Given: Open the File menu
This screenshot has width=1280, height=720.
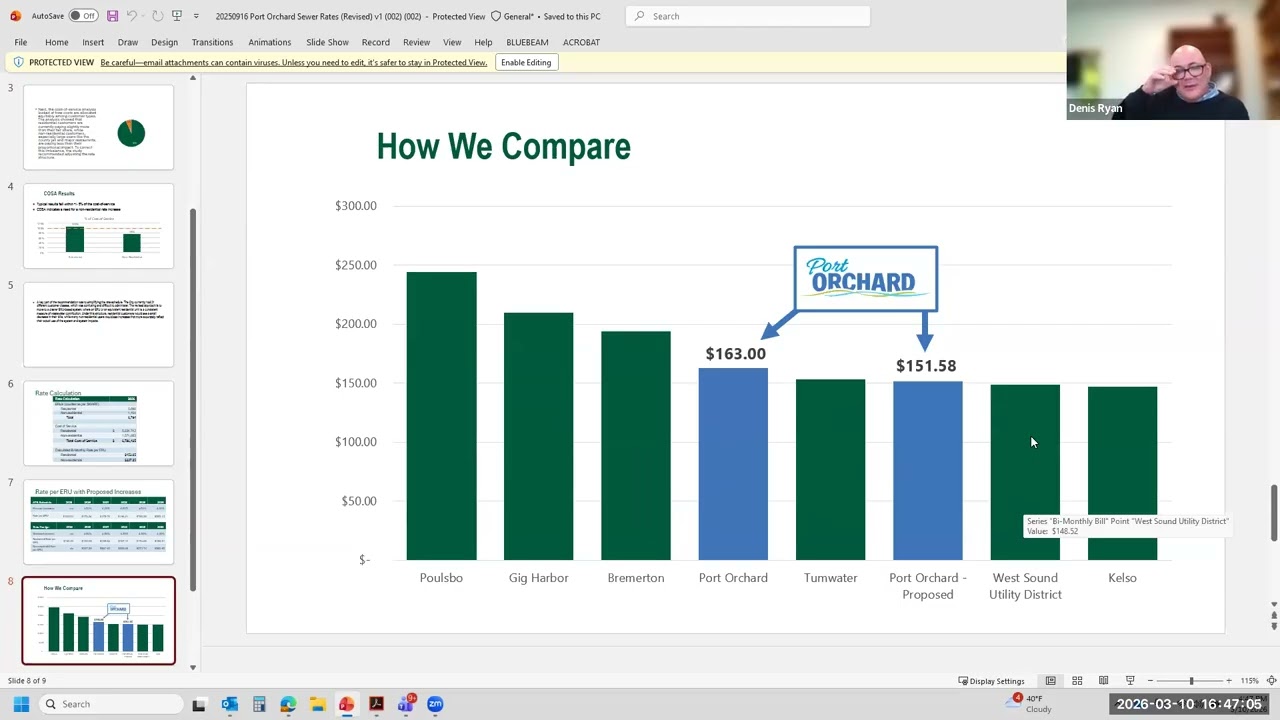Looking at the screenshot, I should pos(20,42).
